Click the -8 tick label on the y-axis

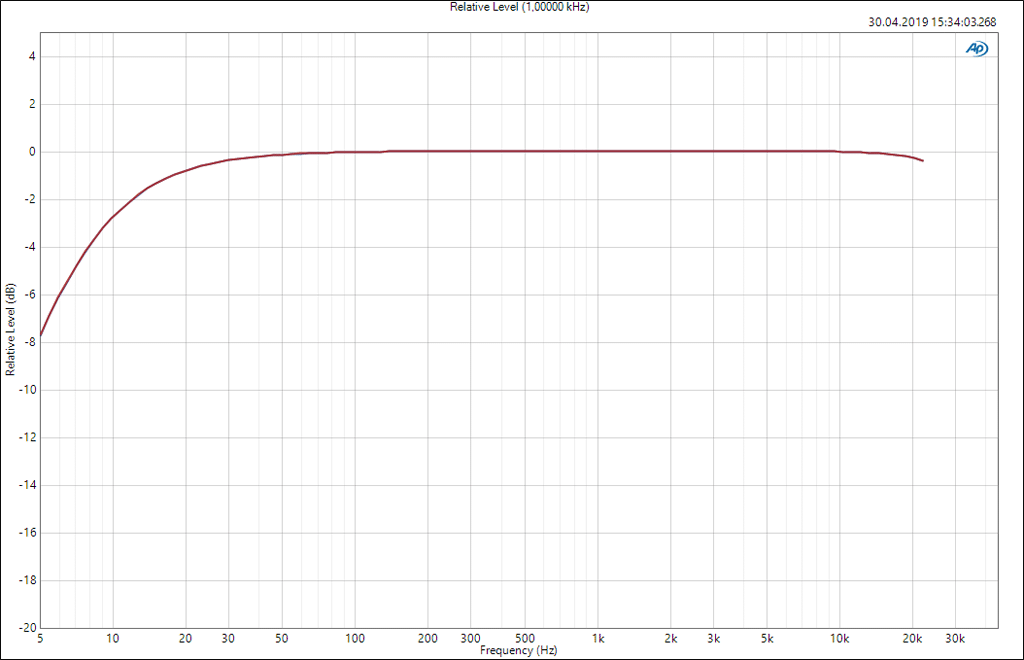tap(30, 342)
